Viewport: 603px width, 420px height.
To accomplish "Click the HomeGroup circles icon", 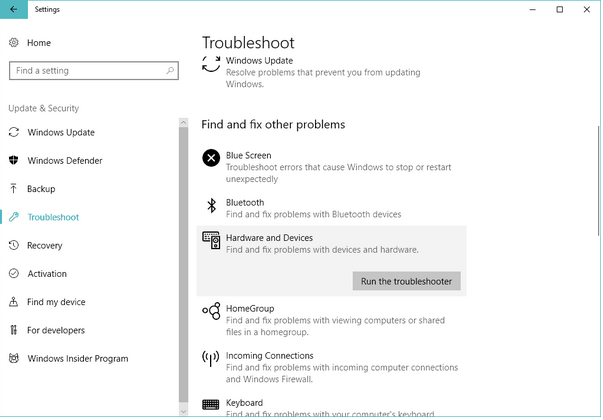I will (212, 311).
